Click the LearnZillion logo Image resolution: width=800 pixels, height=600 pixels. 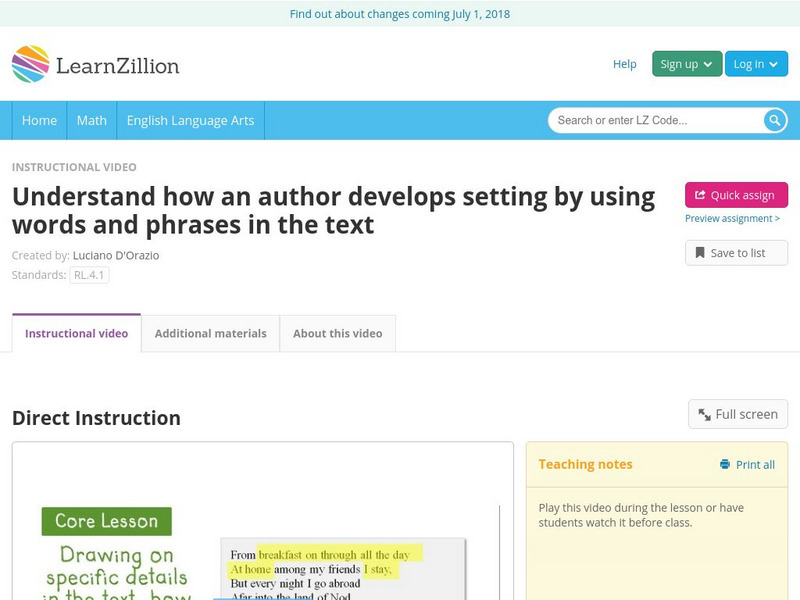(95, 64)
